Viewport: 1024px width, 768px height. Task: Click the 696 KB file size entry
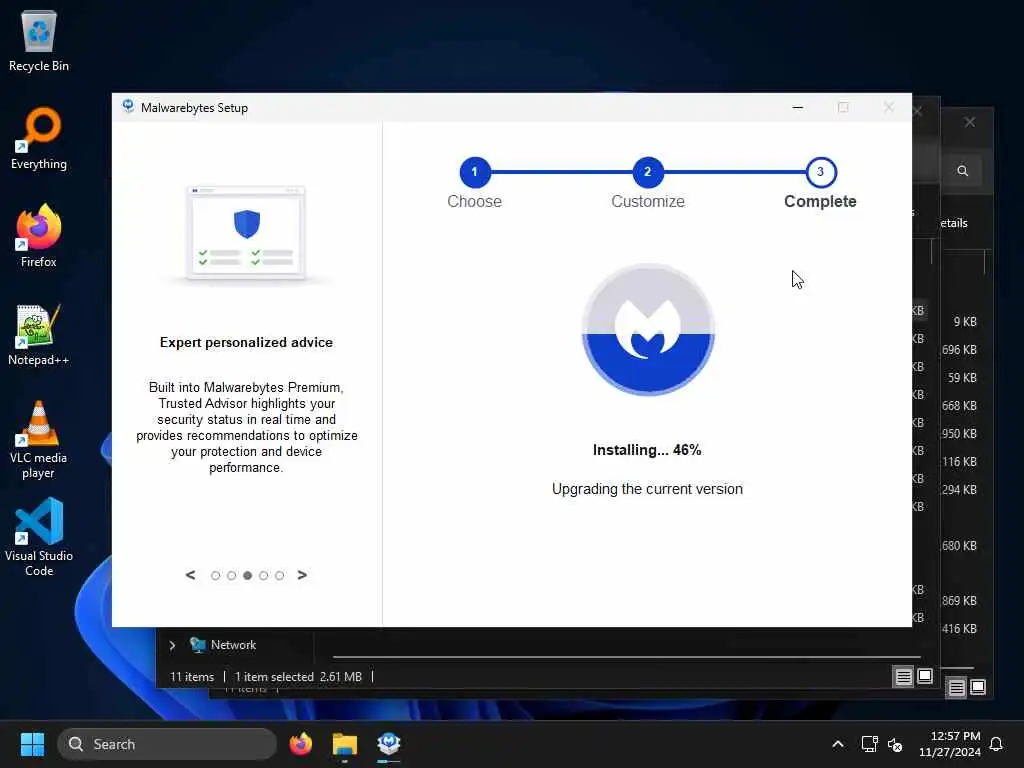point(959,350)
